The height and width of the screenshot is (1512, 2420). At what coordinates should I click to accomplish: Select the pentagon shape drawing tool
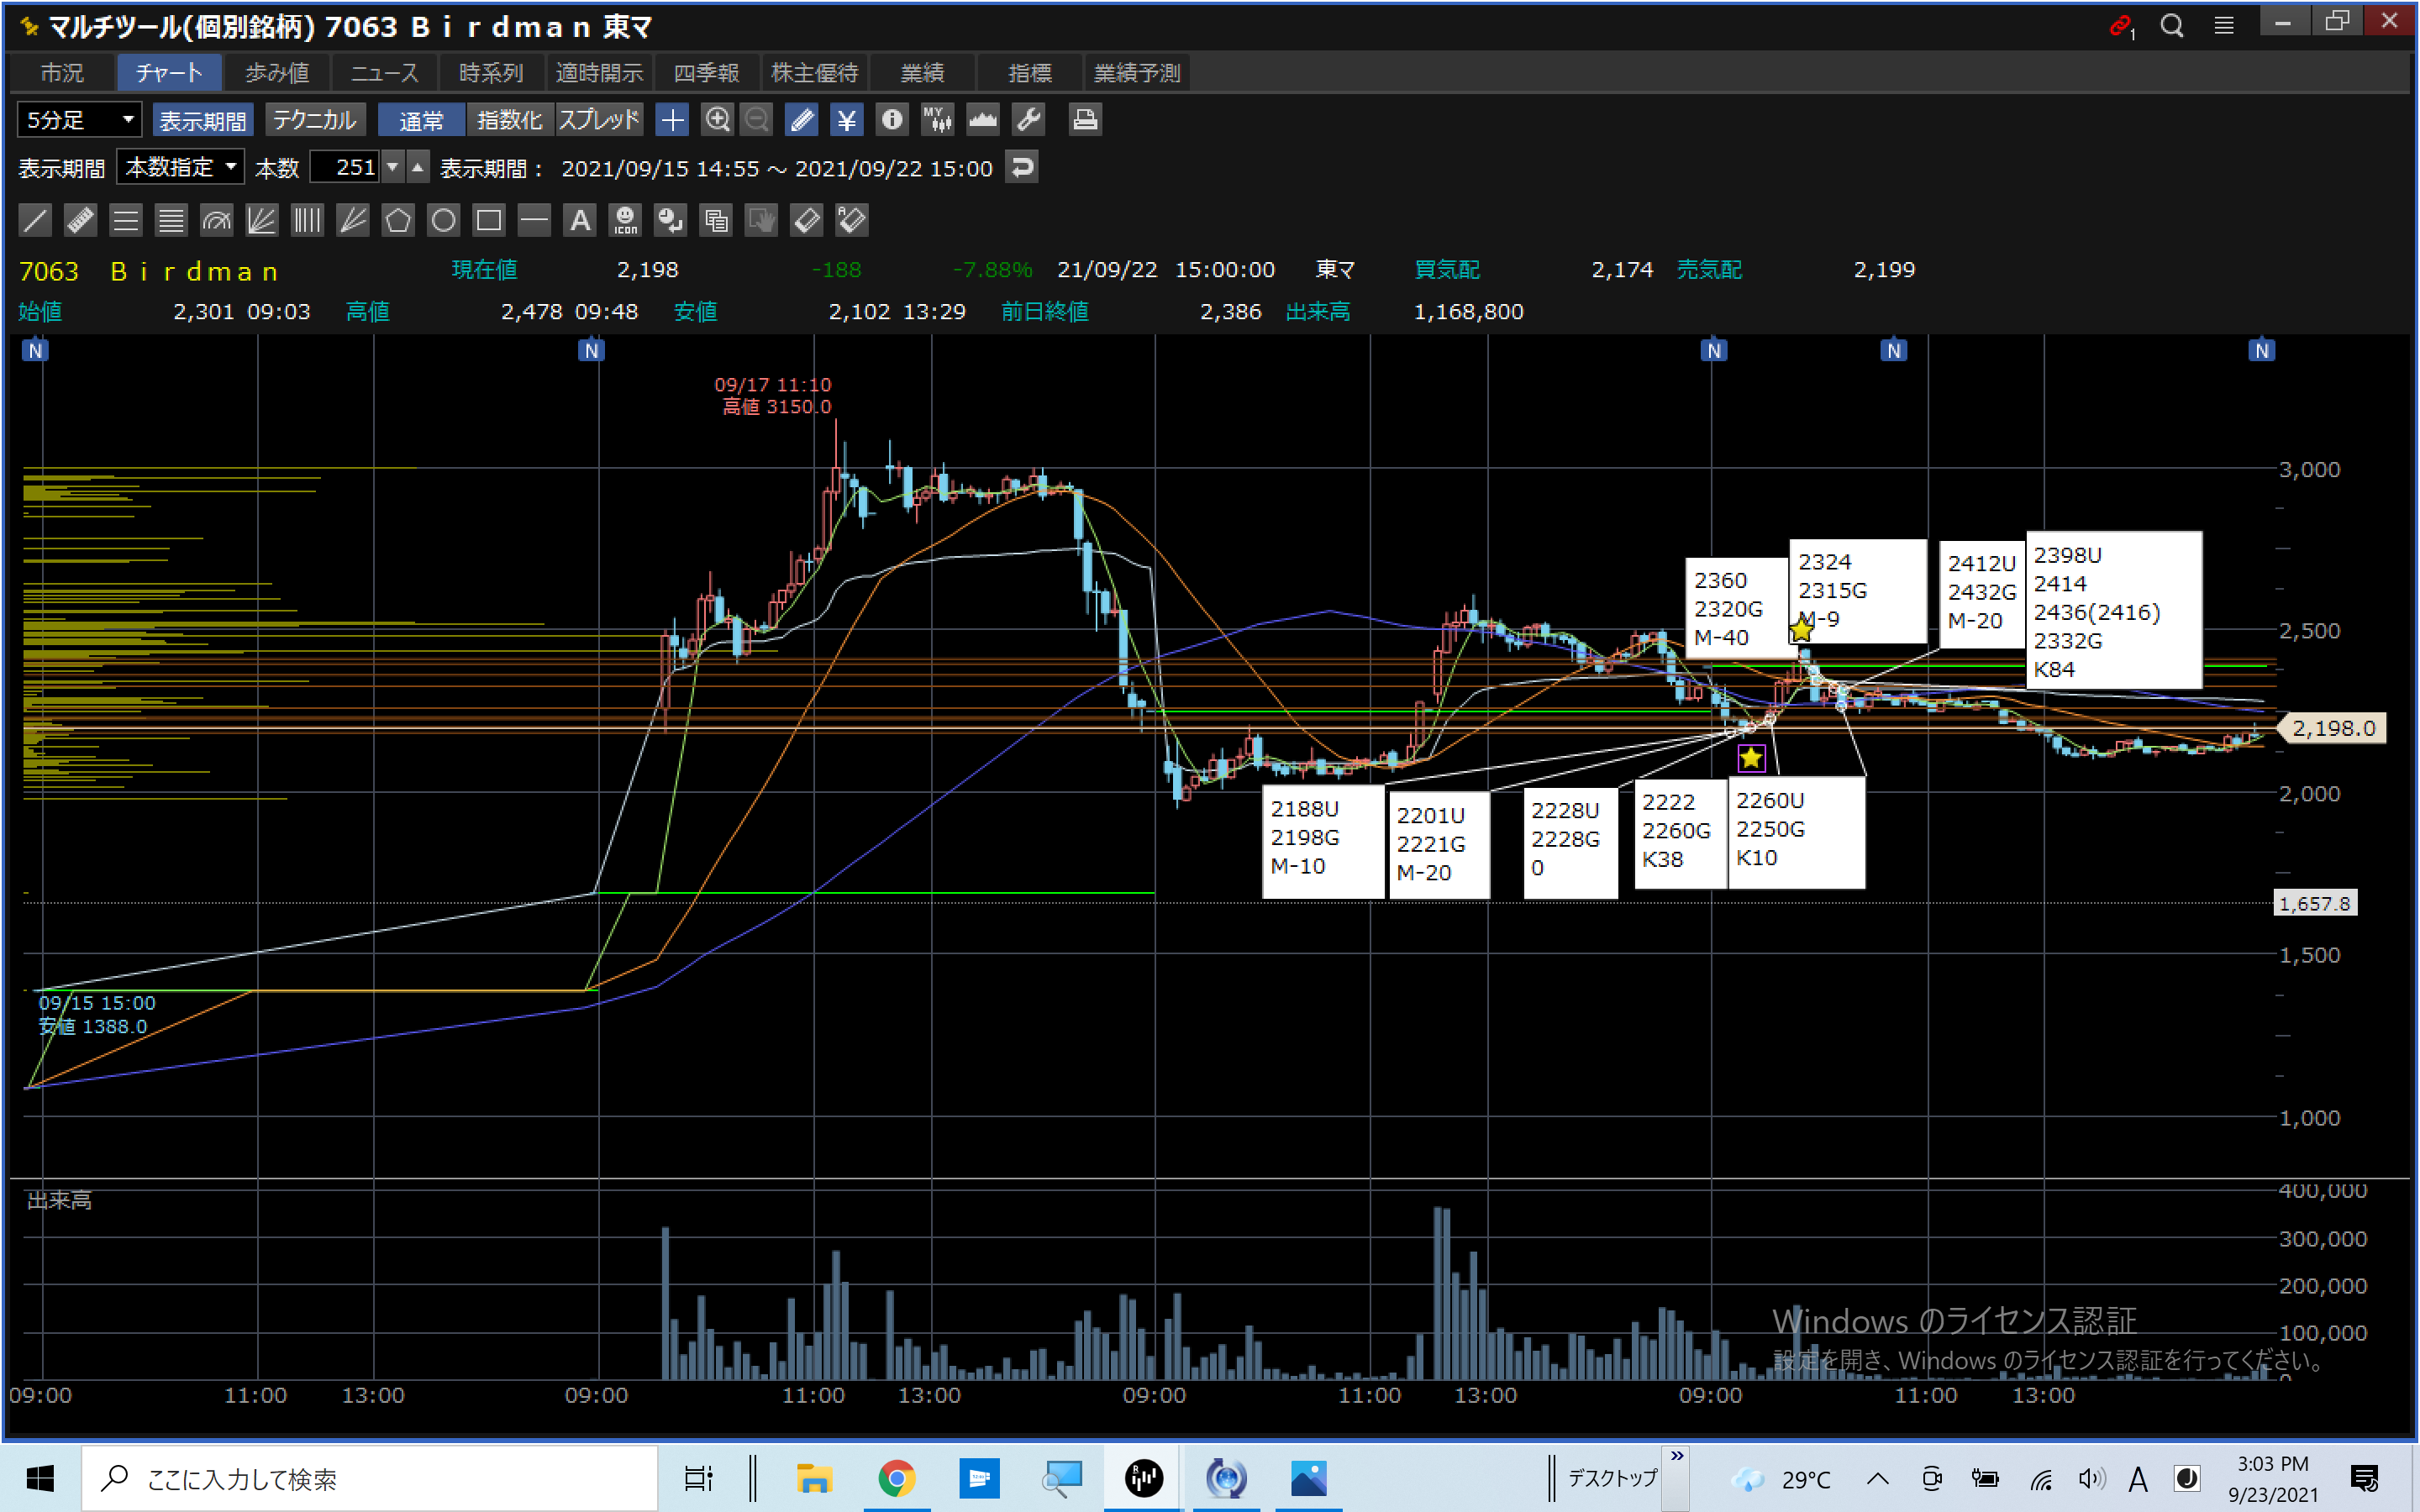[398, 220]
